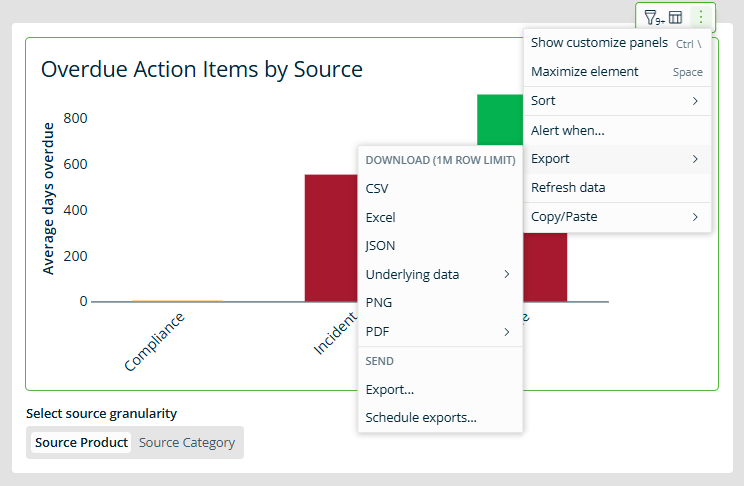Download the data as Excel

pyautogui.click(x=381, y=217)
